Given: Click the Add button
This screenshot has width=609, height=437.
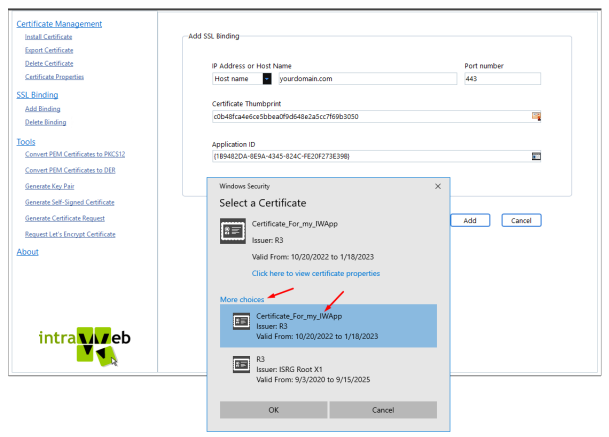Looking at the screenshot, I should [470, 220].
